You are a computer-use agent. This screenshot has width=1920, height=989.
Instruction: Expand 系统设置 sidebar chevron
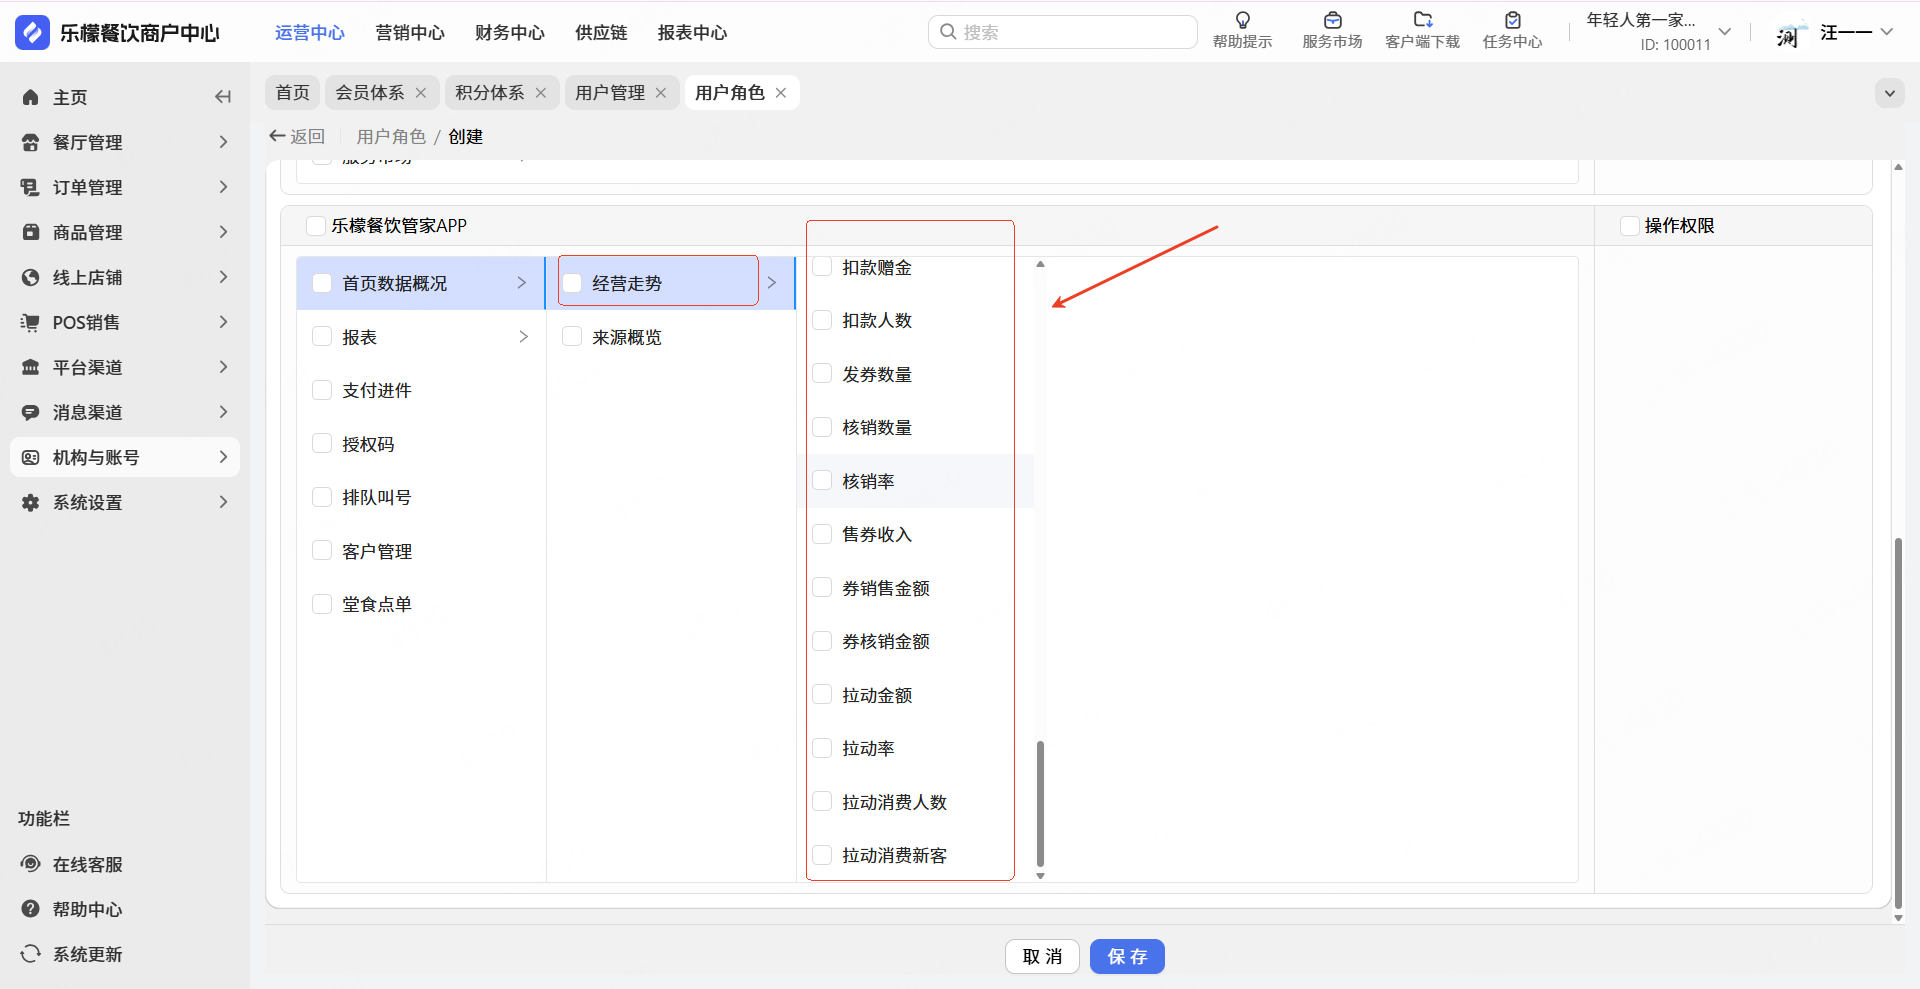[x=224, y=502]
